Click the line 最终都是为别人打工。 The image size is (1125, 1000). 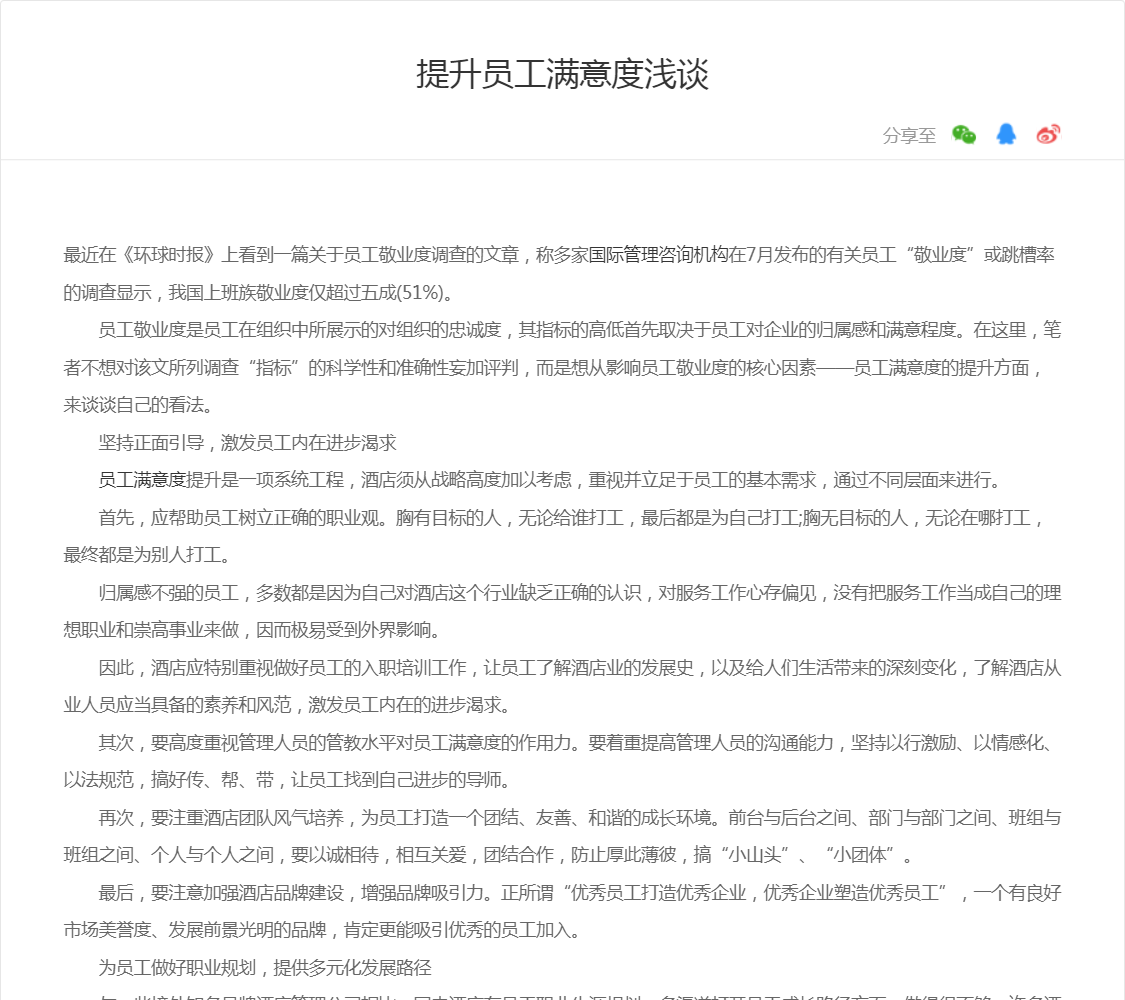point(147,555)
